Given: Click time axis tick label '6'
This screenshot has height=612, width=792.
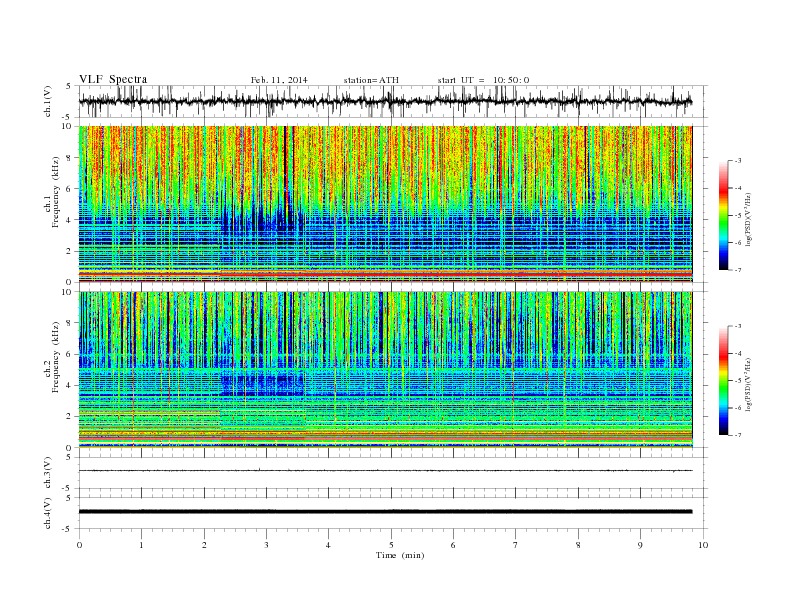Looking at the screenshot, I should tap(454, 545).
